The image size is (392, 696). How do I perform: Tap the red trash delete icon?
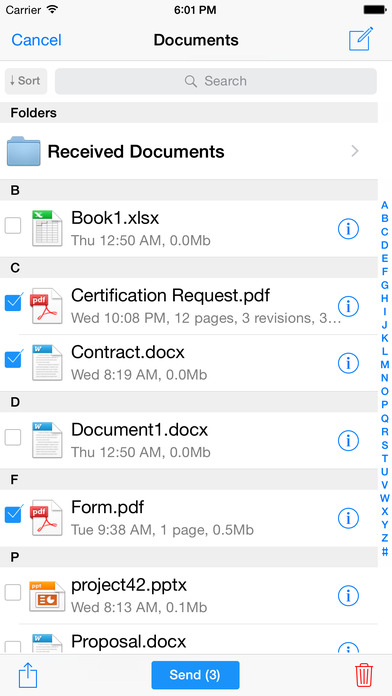[x=364, y=675]
